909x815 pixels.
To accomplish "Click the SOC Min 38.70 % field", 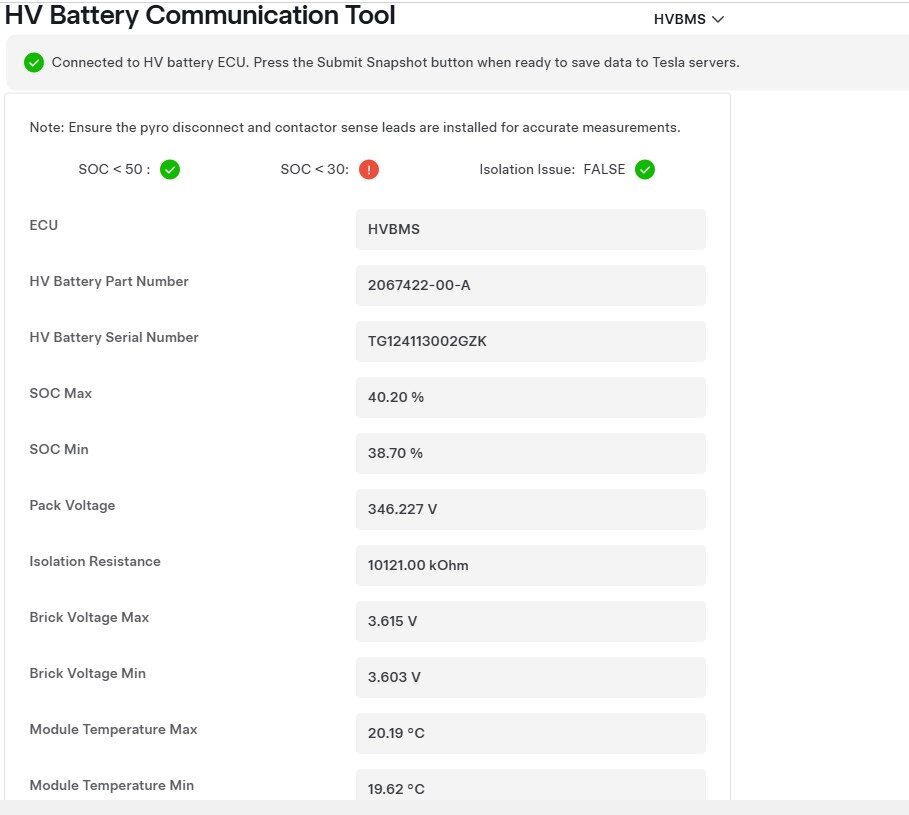I will pyautogui.click(x=530, y=453).
